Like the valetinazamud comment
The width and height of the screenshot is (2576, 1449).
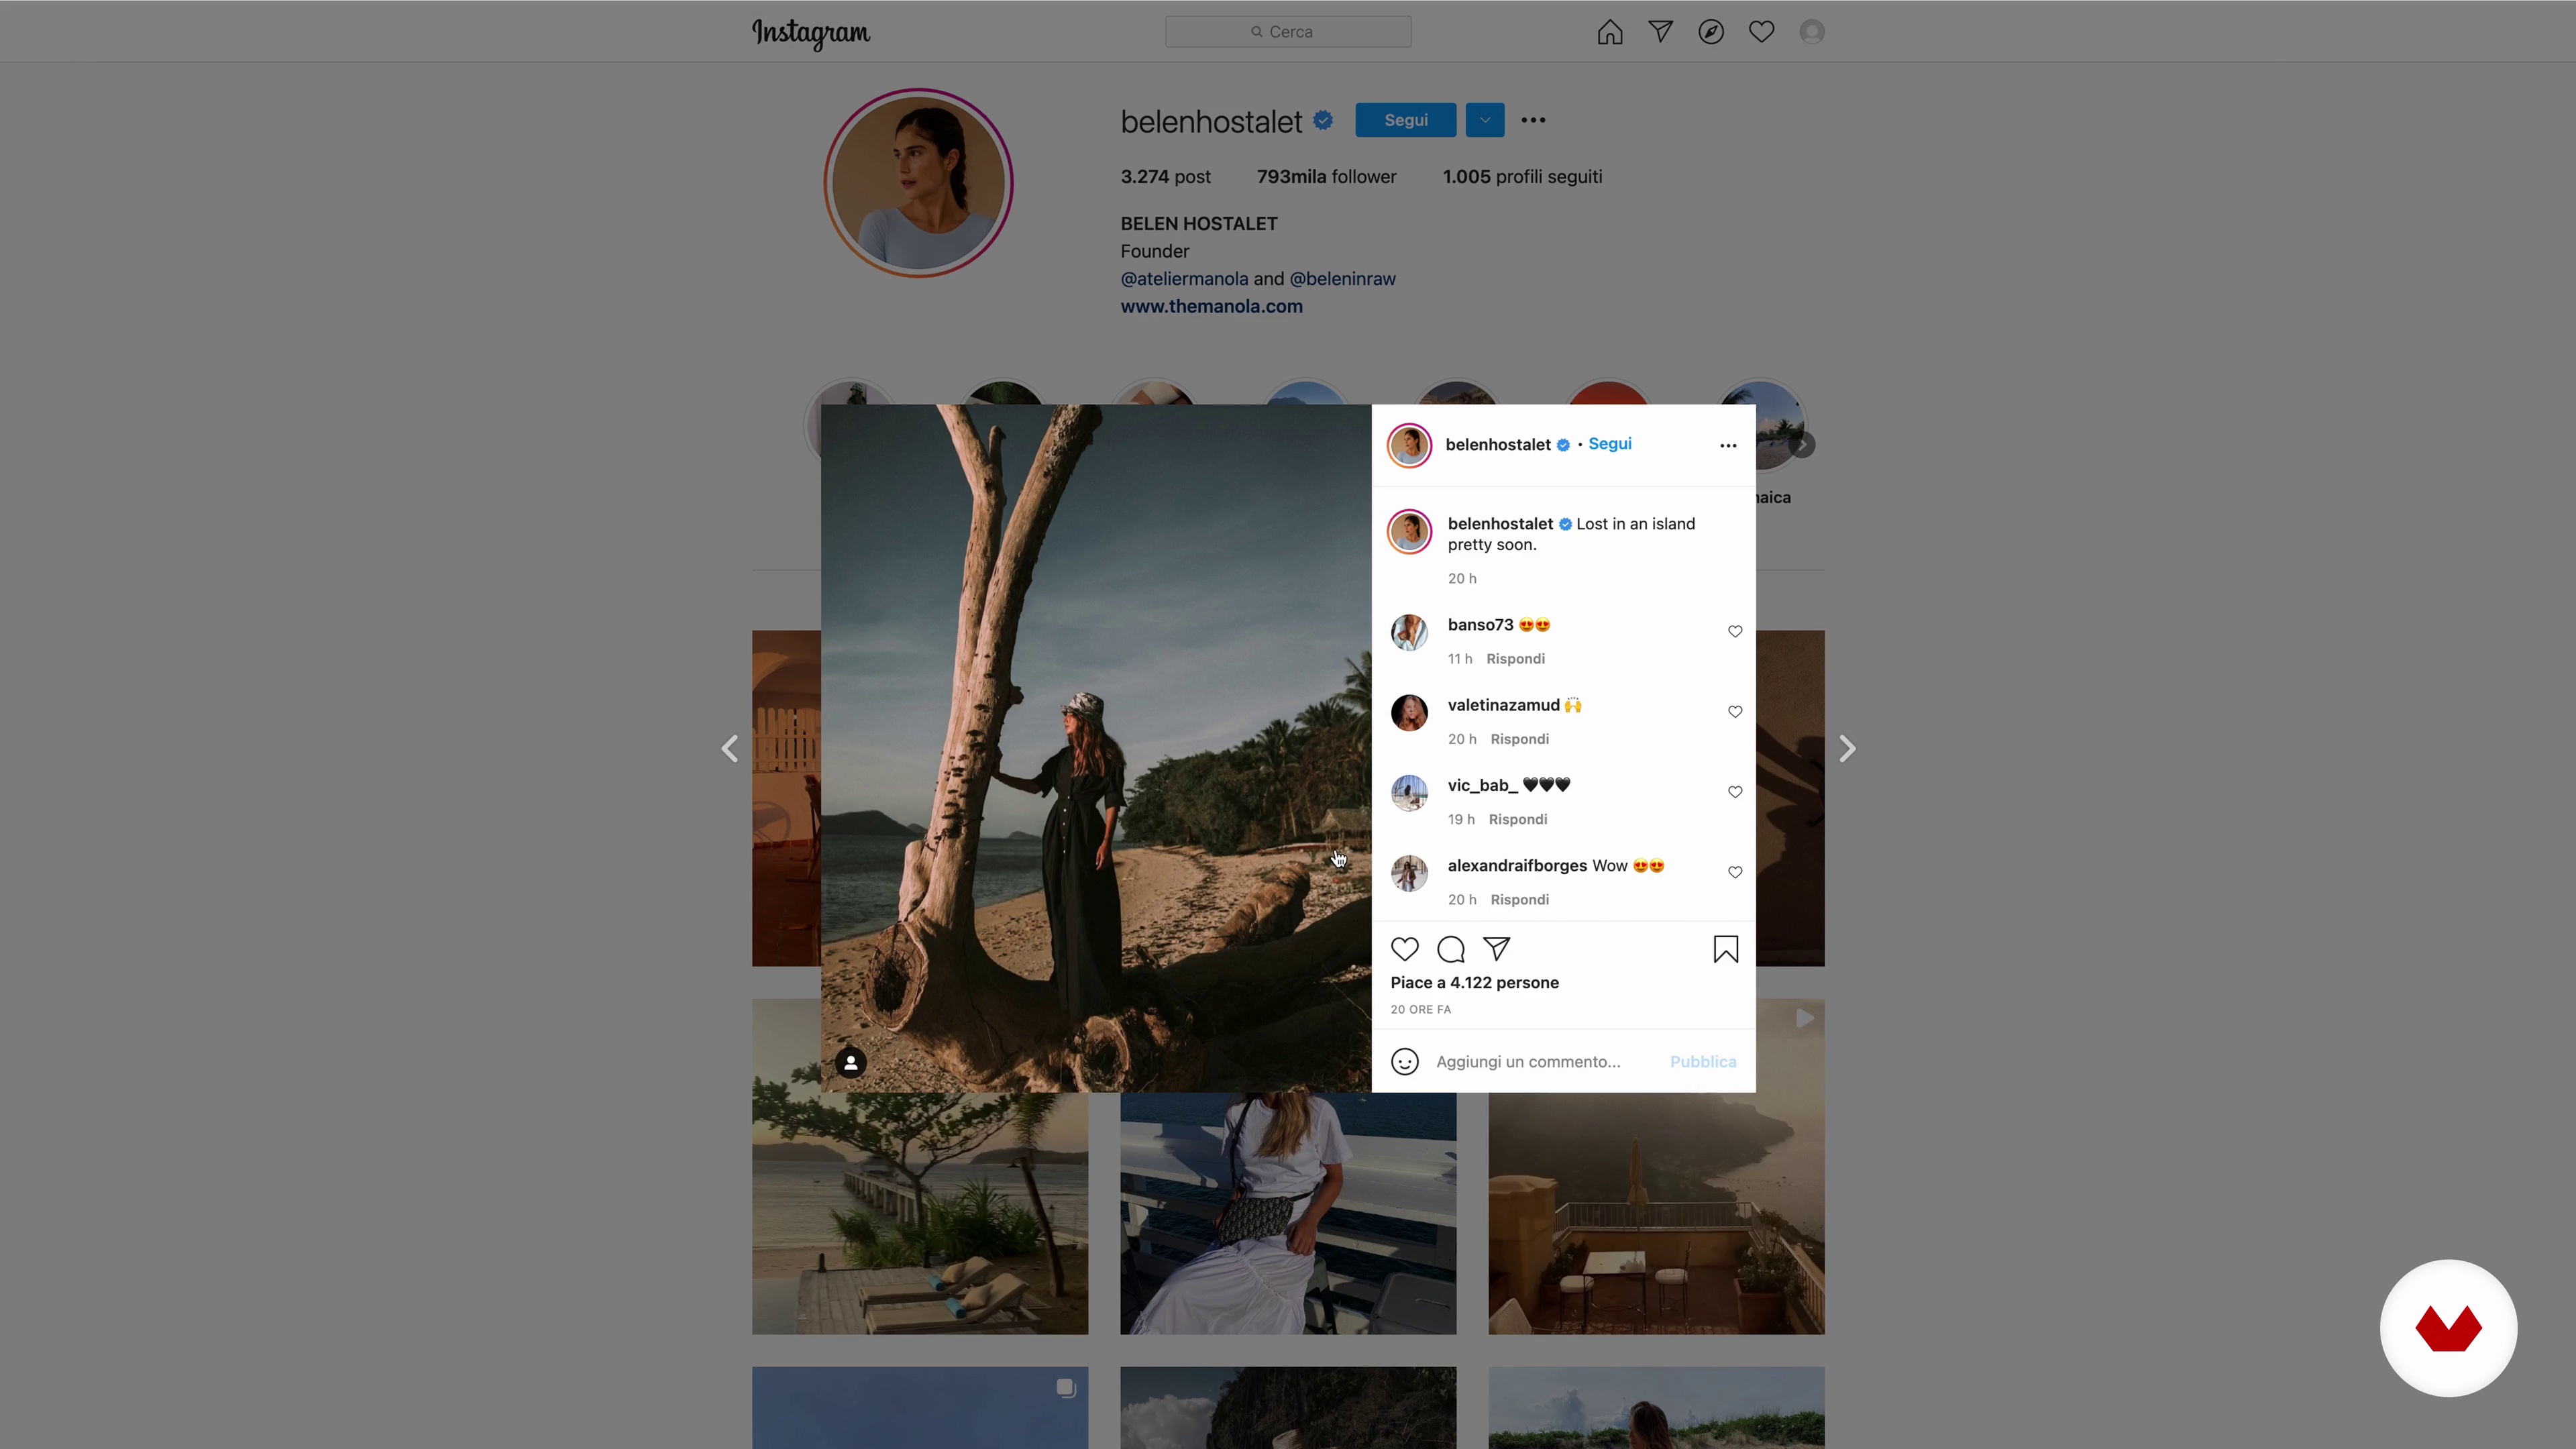point(1734,712)
